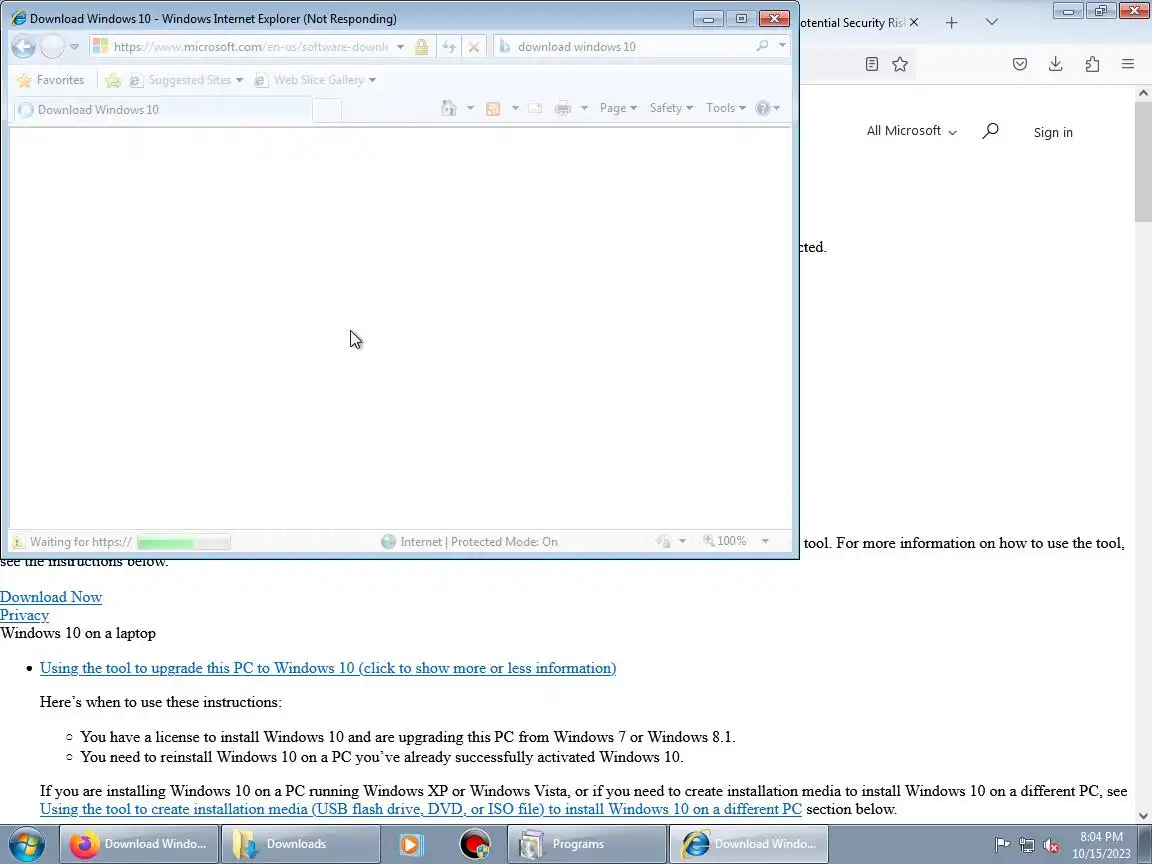
Task: Click Using the tool to upgrade this PC link
Action: [x=328, y=668]
